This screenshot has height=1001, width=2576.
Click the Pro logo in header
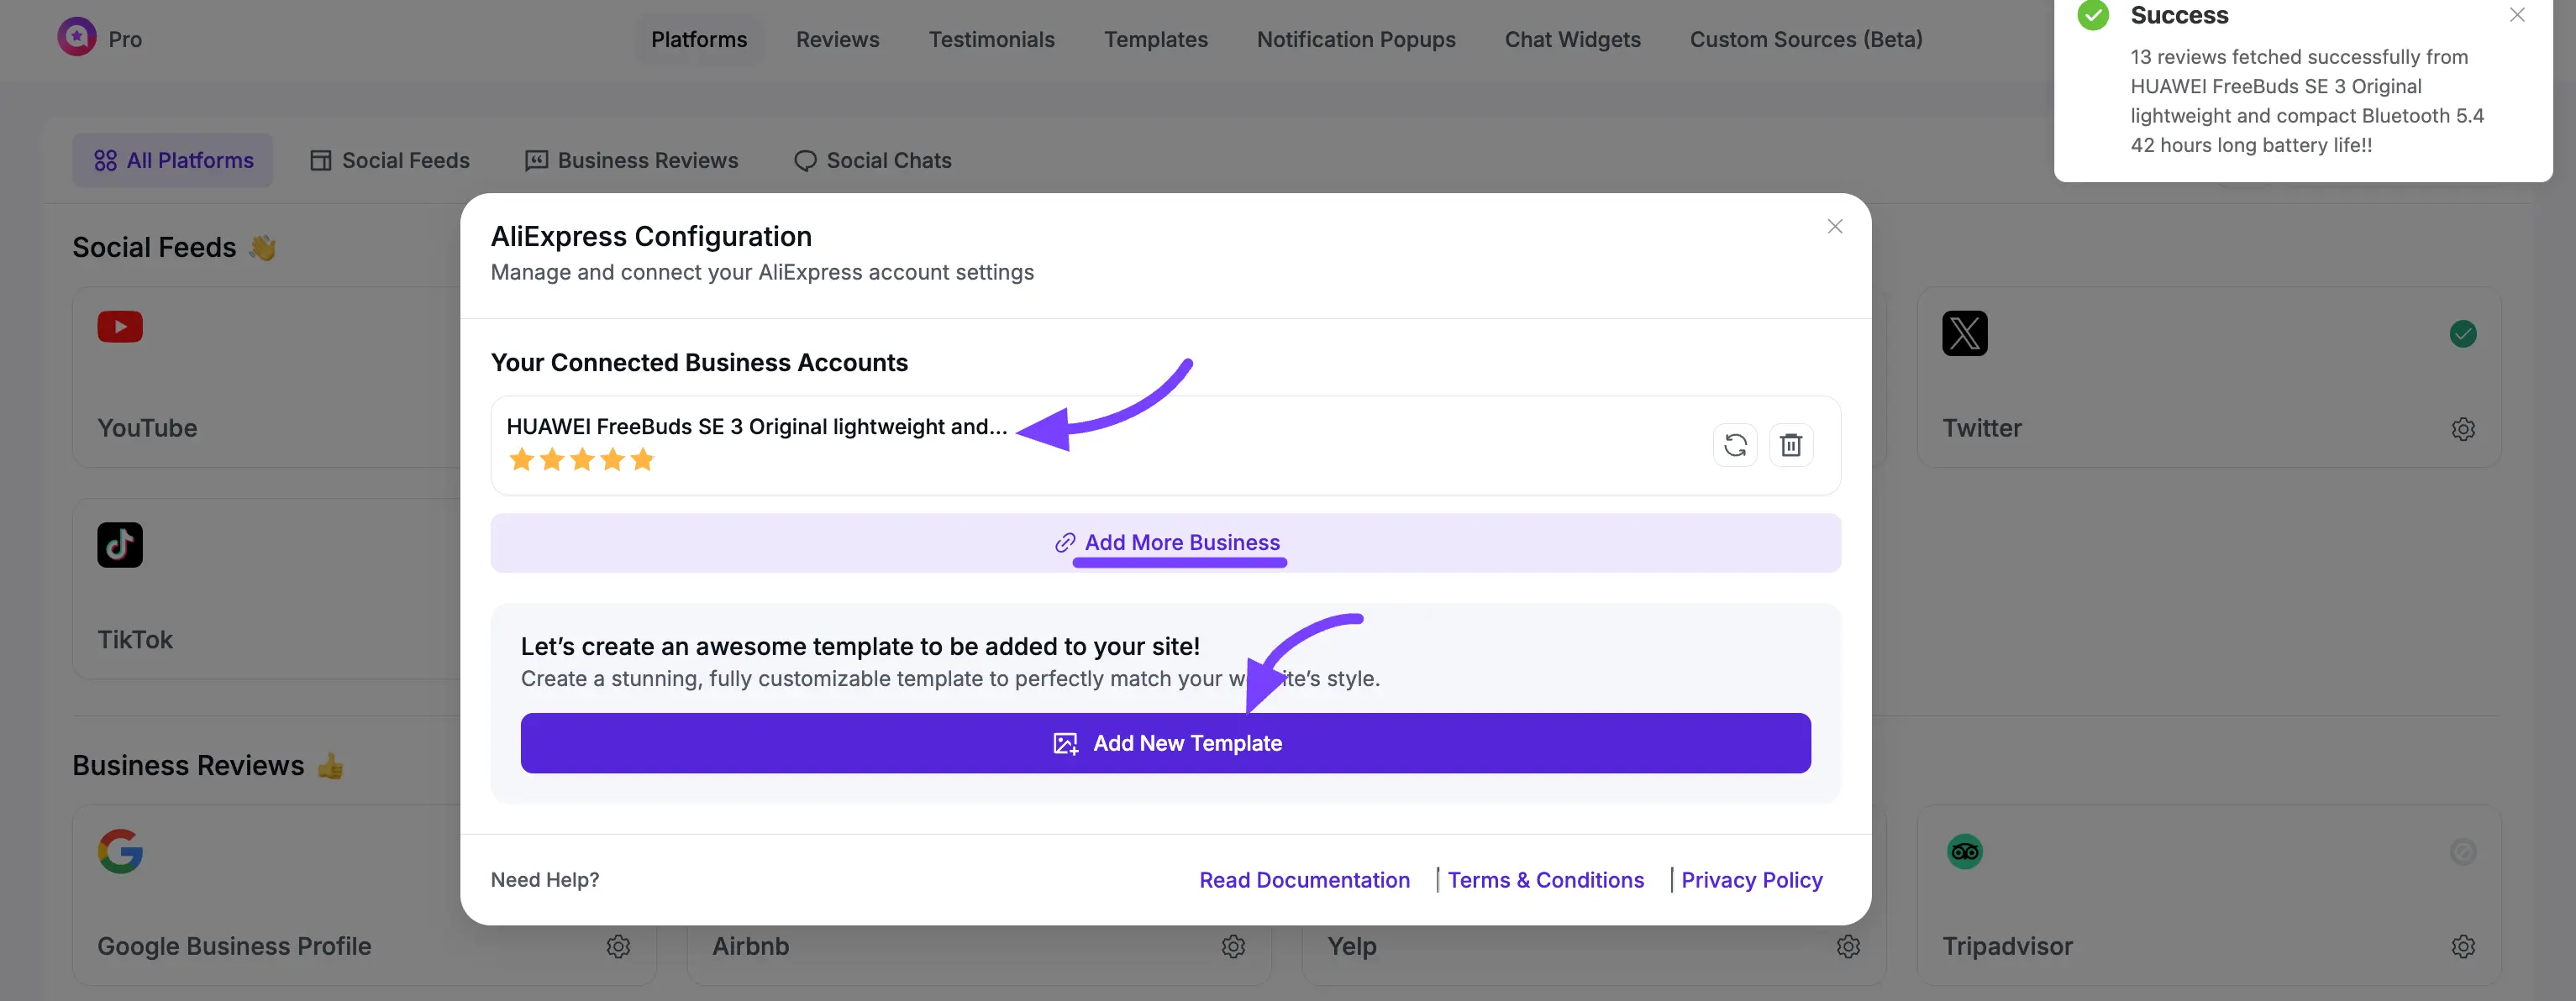pyautogui.click(x=77, y=38)
